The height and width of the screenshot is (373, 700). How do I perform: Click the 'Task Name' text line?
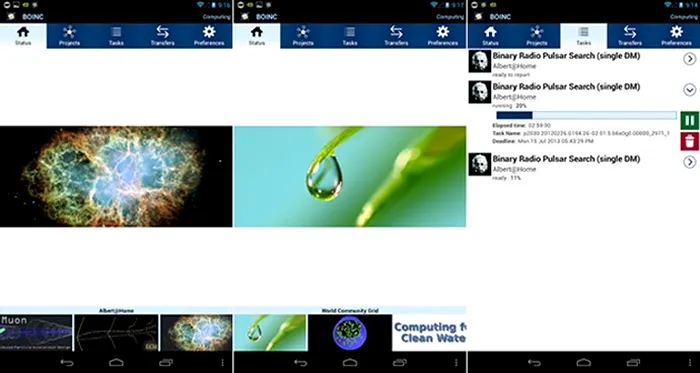click(581, 133)
